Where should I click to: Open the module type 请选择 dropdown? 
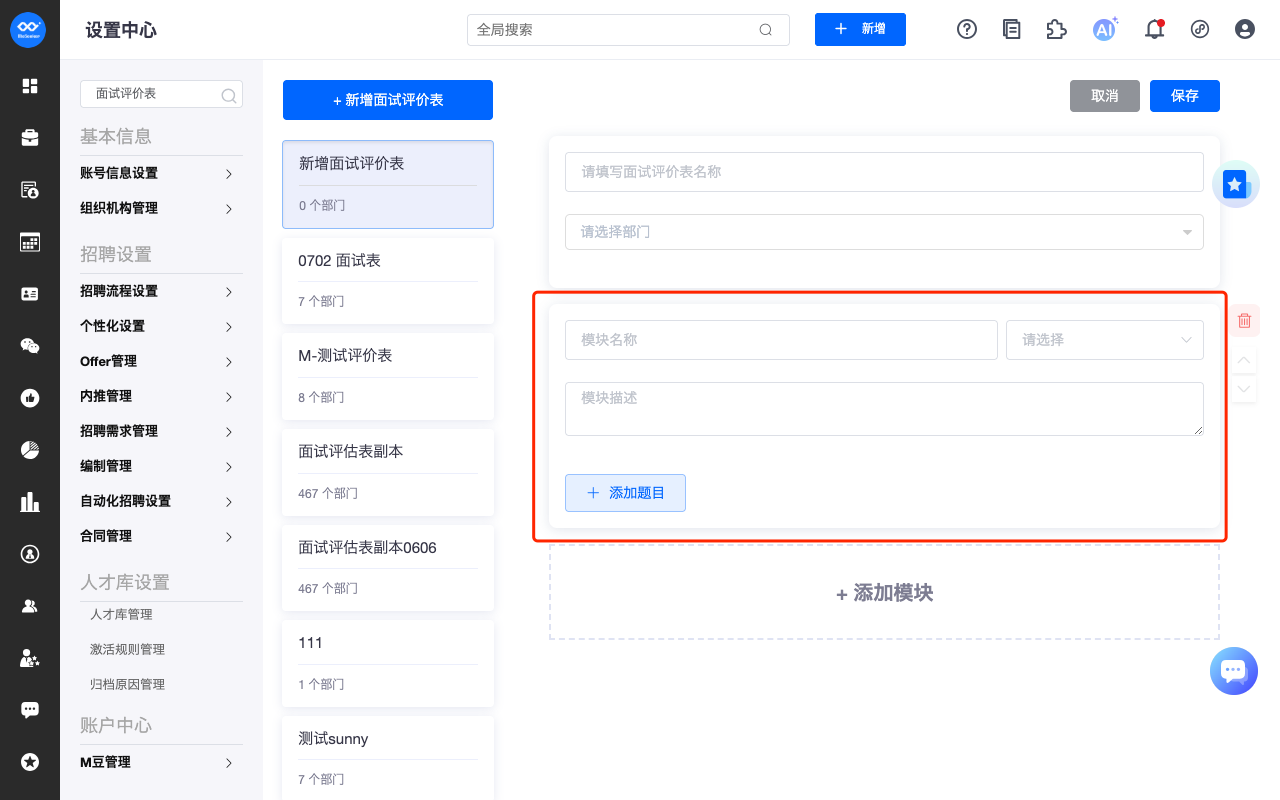tap(1105, 340)
